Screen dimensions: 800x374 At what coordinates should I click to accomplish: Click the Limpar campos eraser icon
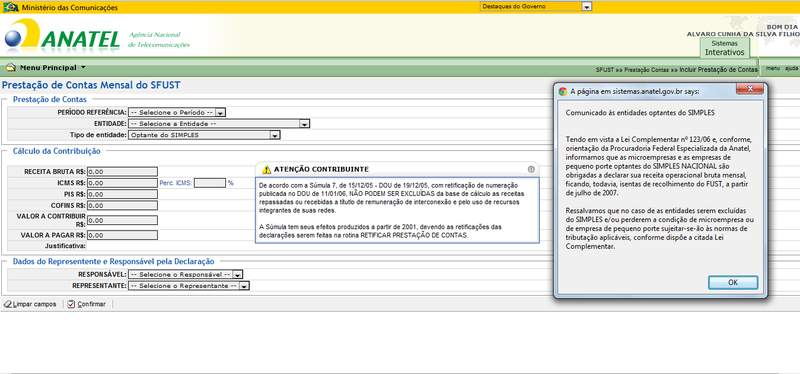(8, 304)
